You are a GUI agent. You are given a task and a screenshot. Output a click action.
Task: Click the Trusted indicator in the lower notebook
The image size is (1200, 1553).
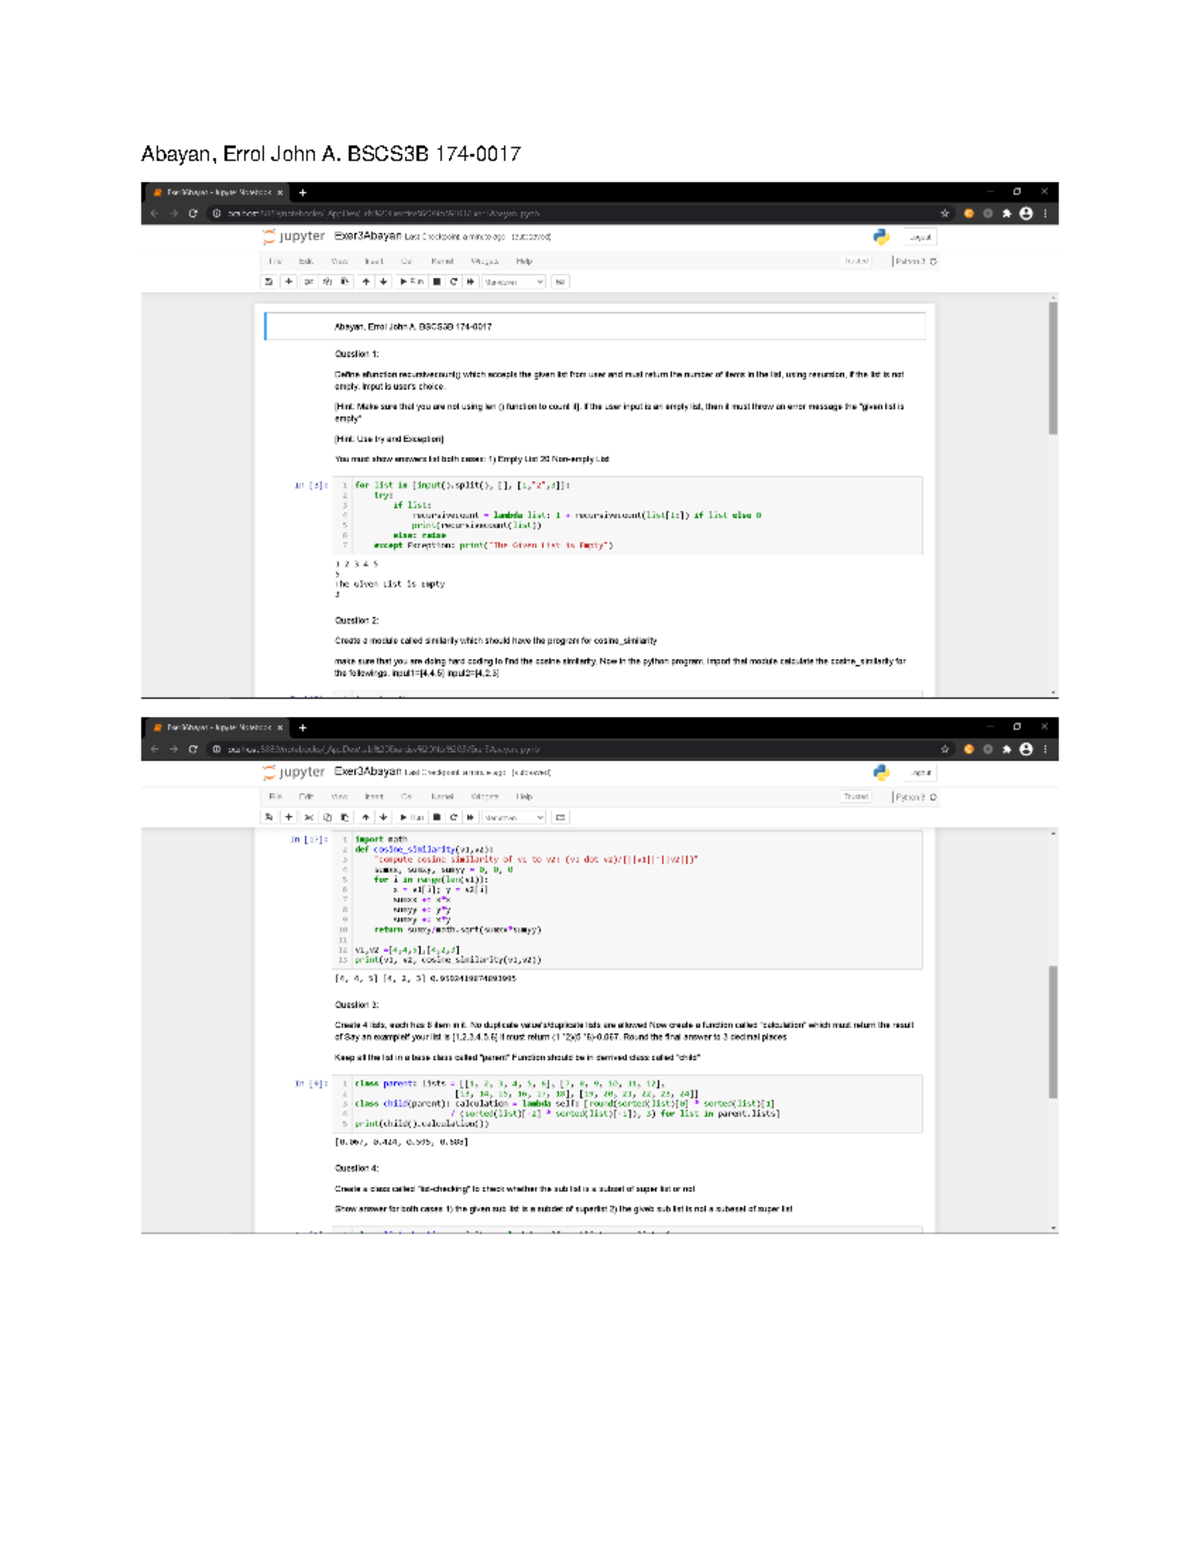click(x=856, y=797)
